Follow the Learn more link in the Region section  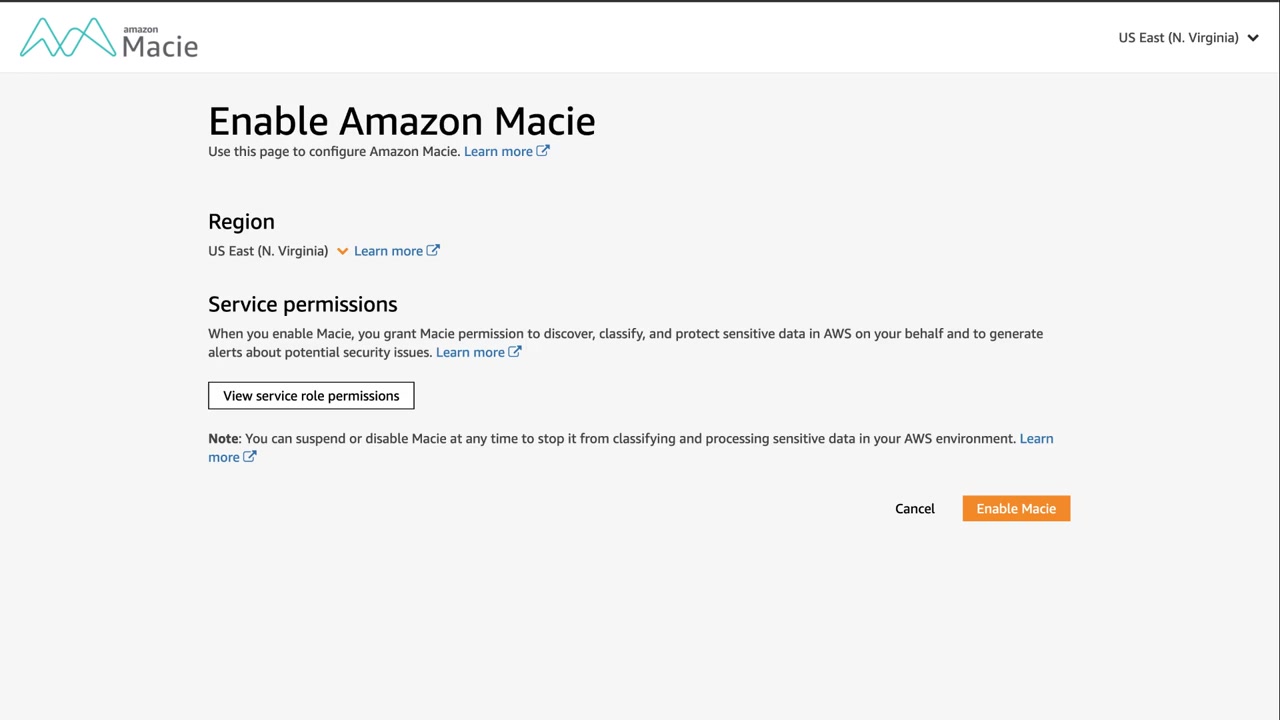point(388,251)
